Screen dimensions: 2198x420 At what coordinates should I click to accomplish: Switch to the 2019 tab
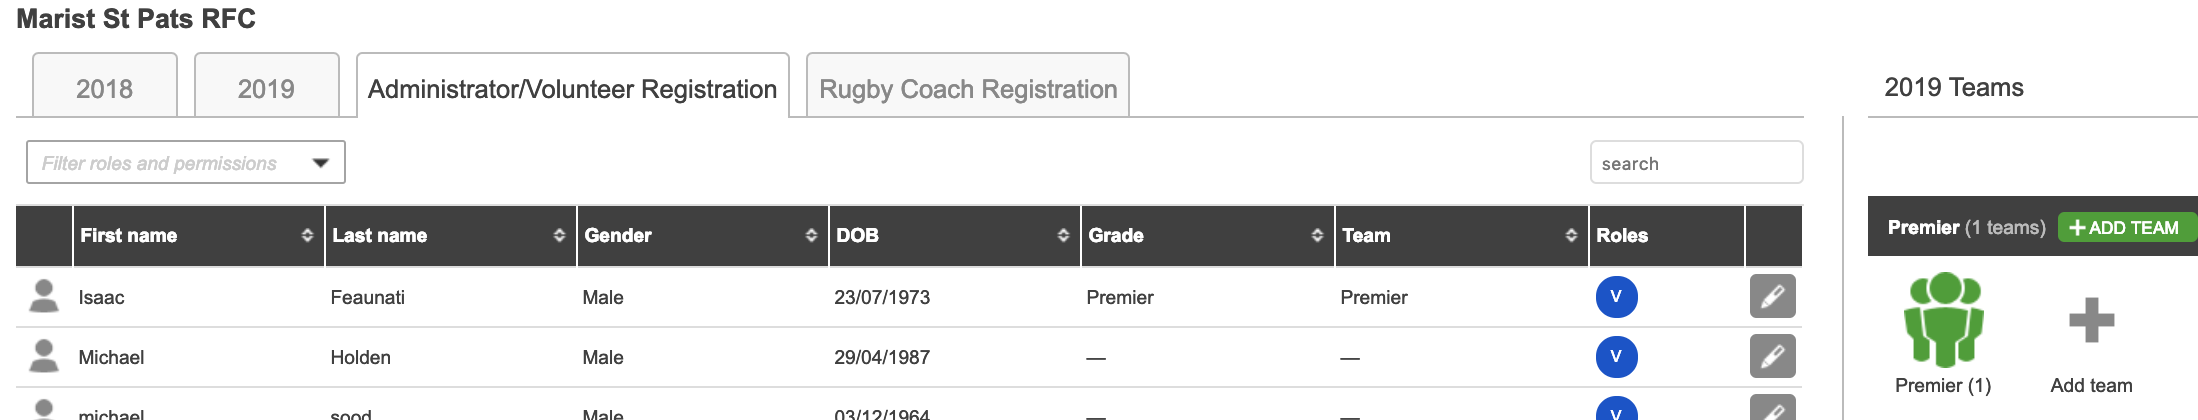[266, 88]
